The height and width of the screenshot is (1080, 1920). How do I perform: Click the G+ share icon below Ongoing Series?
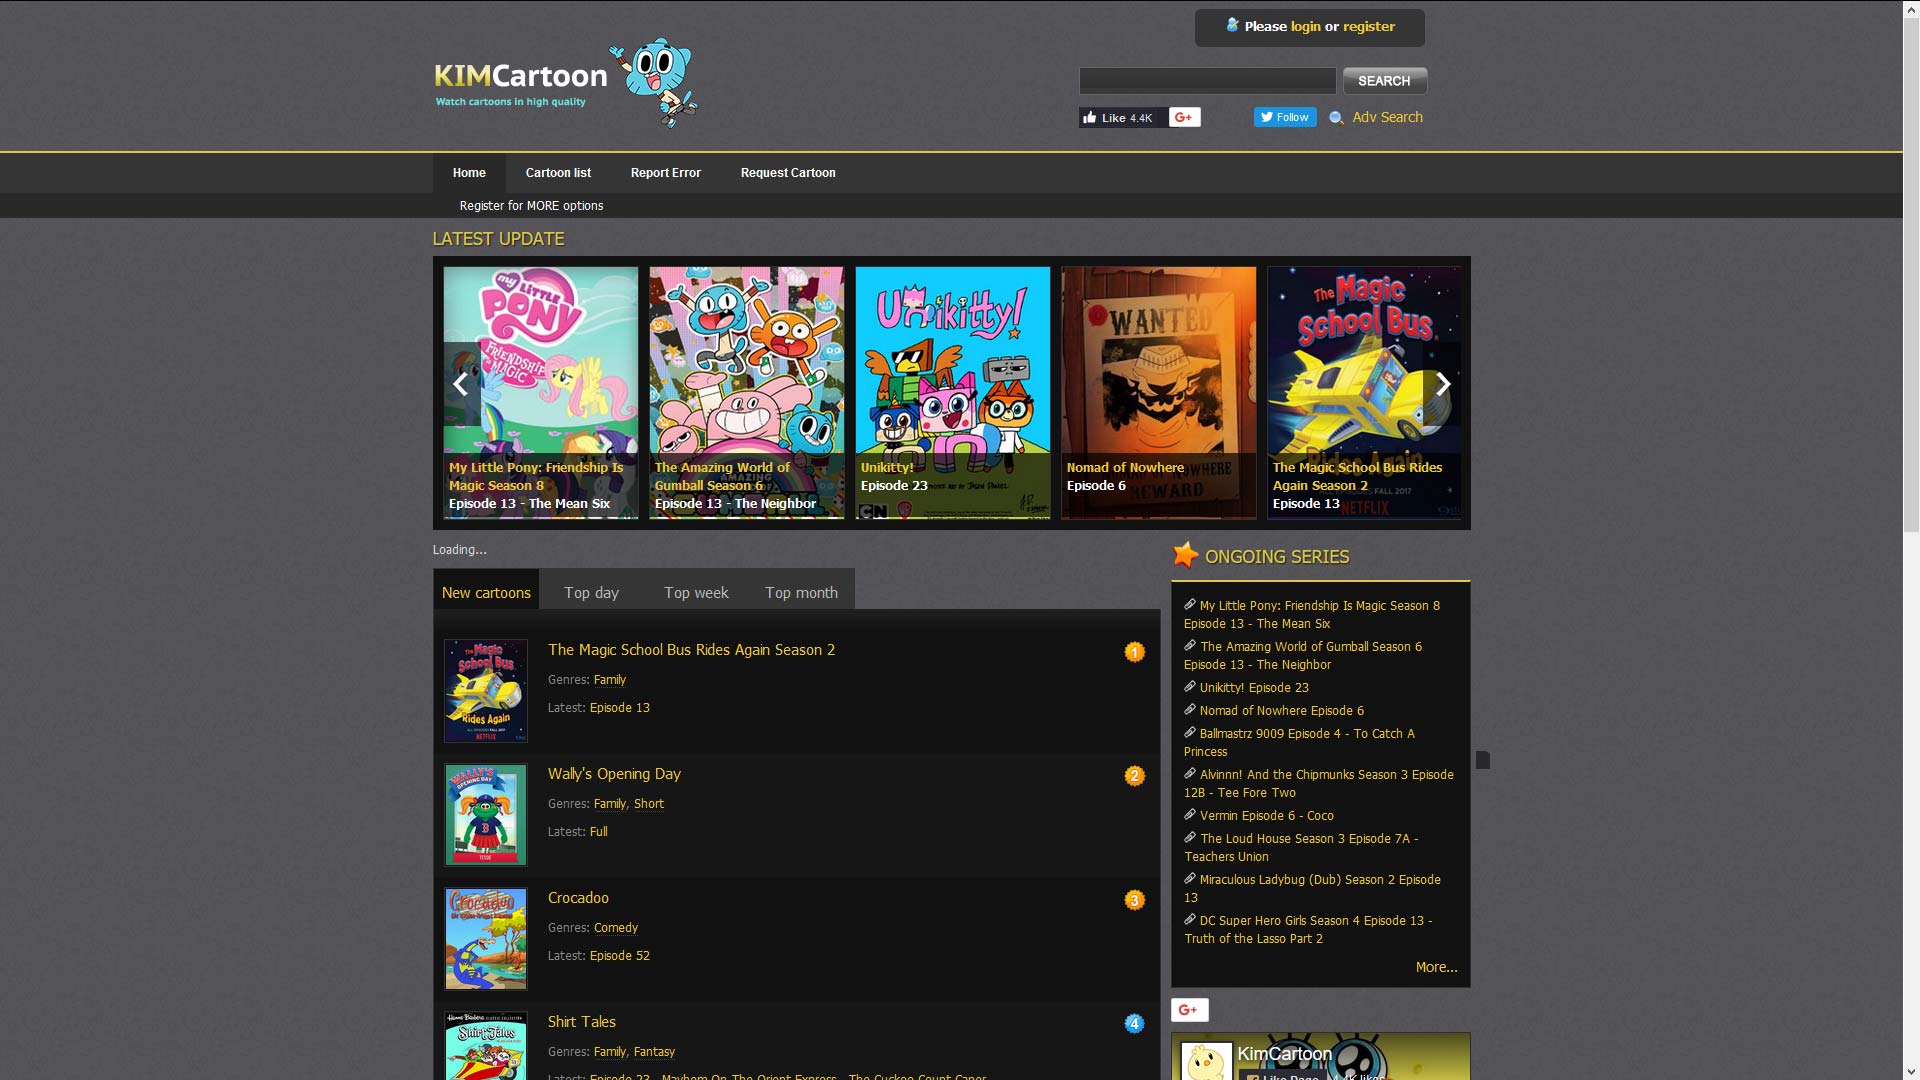[1189, 1010]
